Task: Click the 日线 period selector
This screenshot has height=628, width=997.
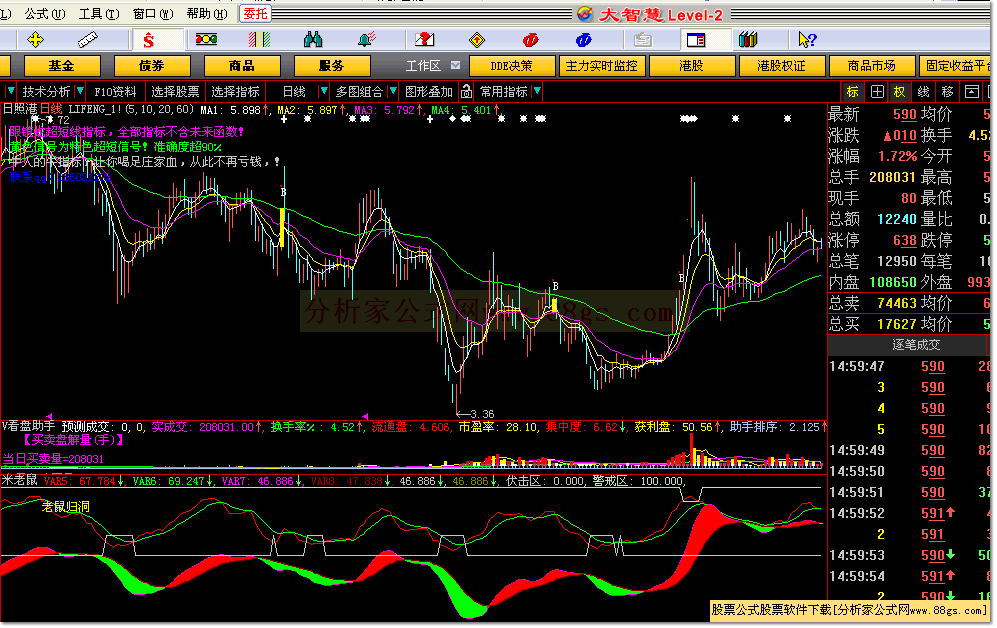Action: click(294, 92)
